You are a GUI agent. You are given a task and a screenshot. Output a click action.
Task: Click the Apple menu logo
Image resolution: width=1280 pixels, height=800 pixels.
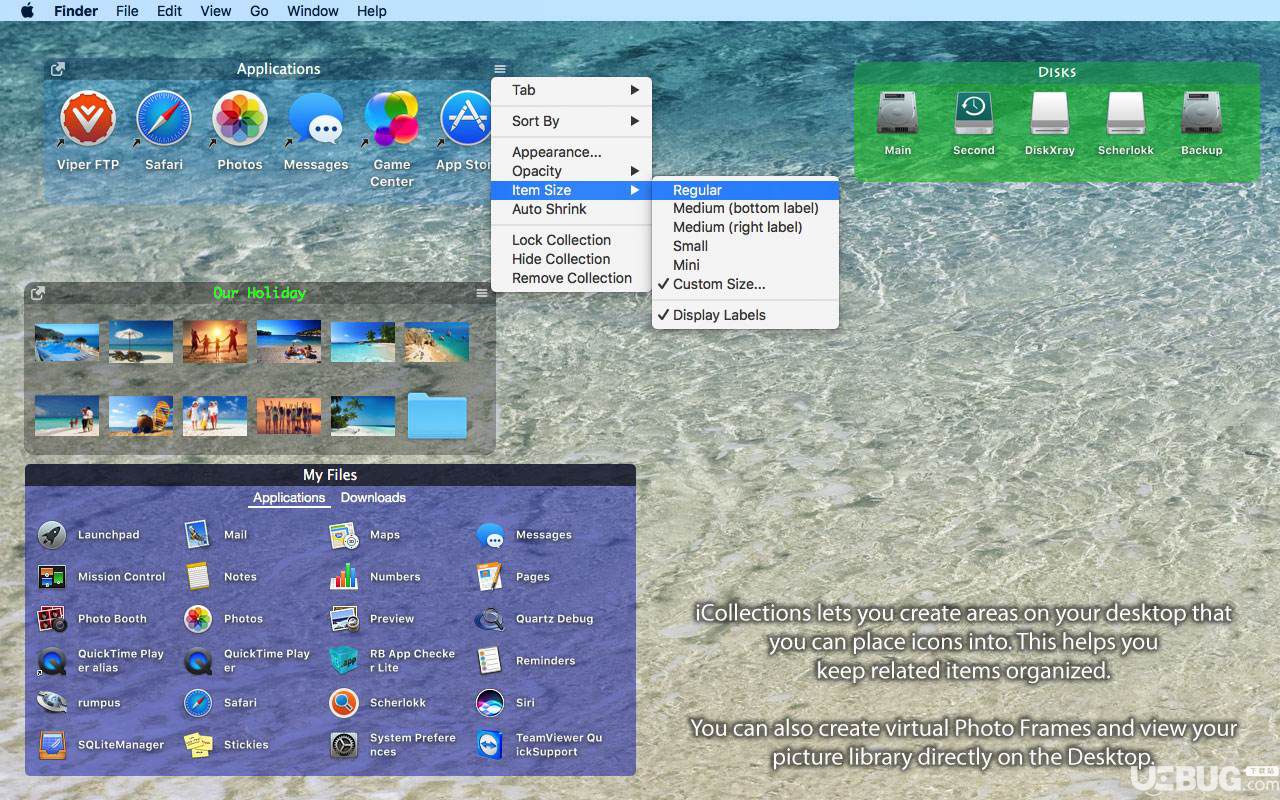click(27, 11)
